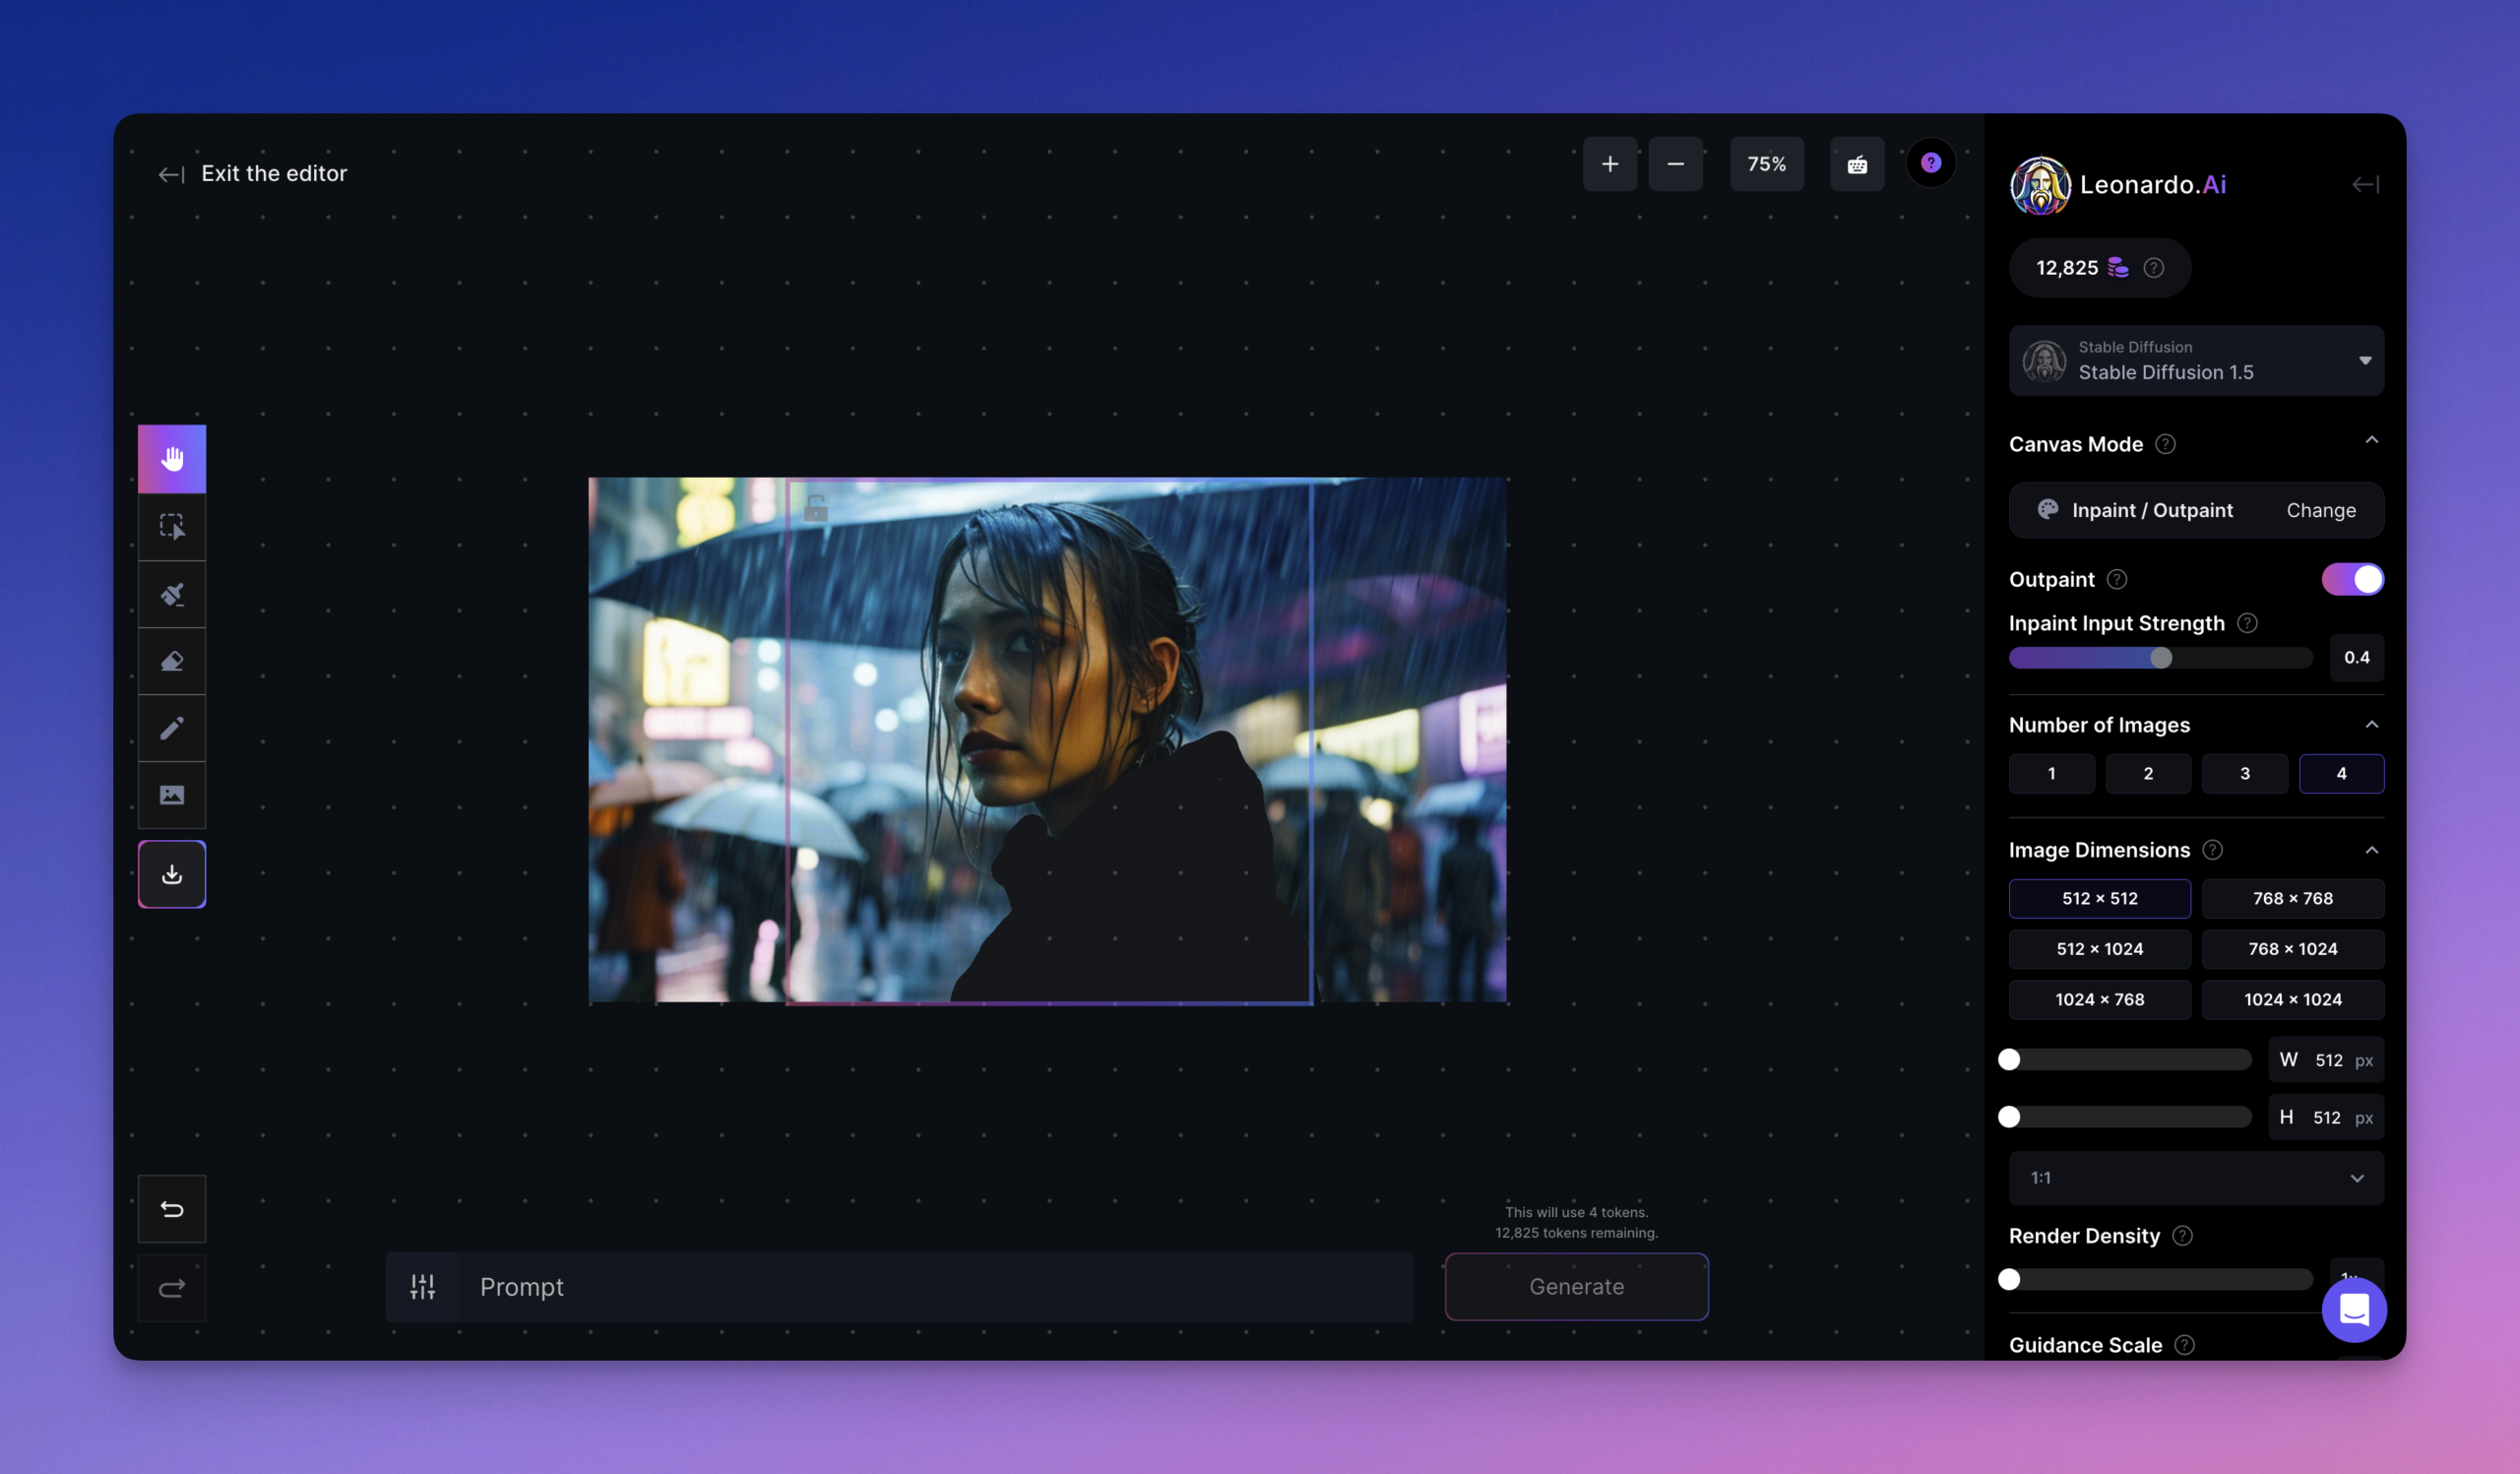Show Render Density help tooltip
This screenshot has height=1474, width=2520.
[2183, 1236]
